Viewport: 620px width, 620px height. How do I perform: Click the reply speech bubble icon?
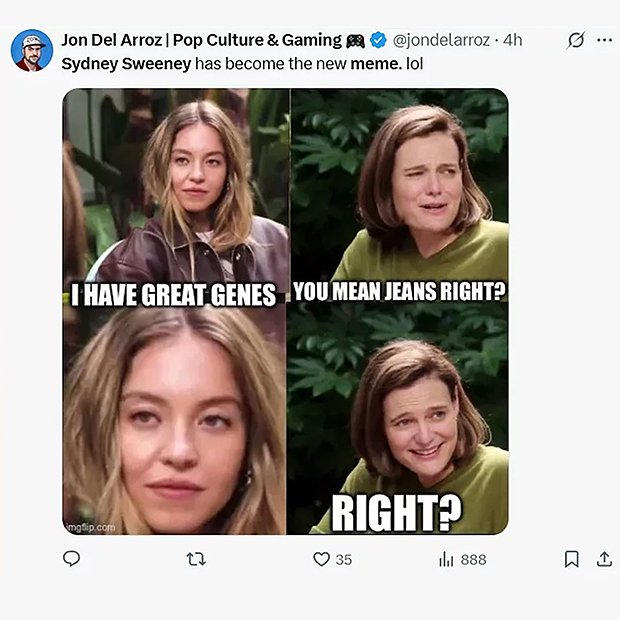pyautogui.click(x=72, y=559)
